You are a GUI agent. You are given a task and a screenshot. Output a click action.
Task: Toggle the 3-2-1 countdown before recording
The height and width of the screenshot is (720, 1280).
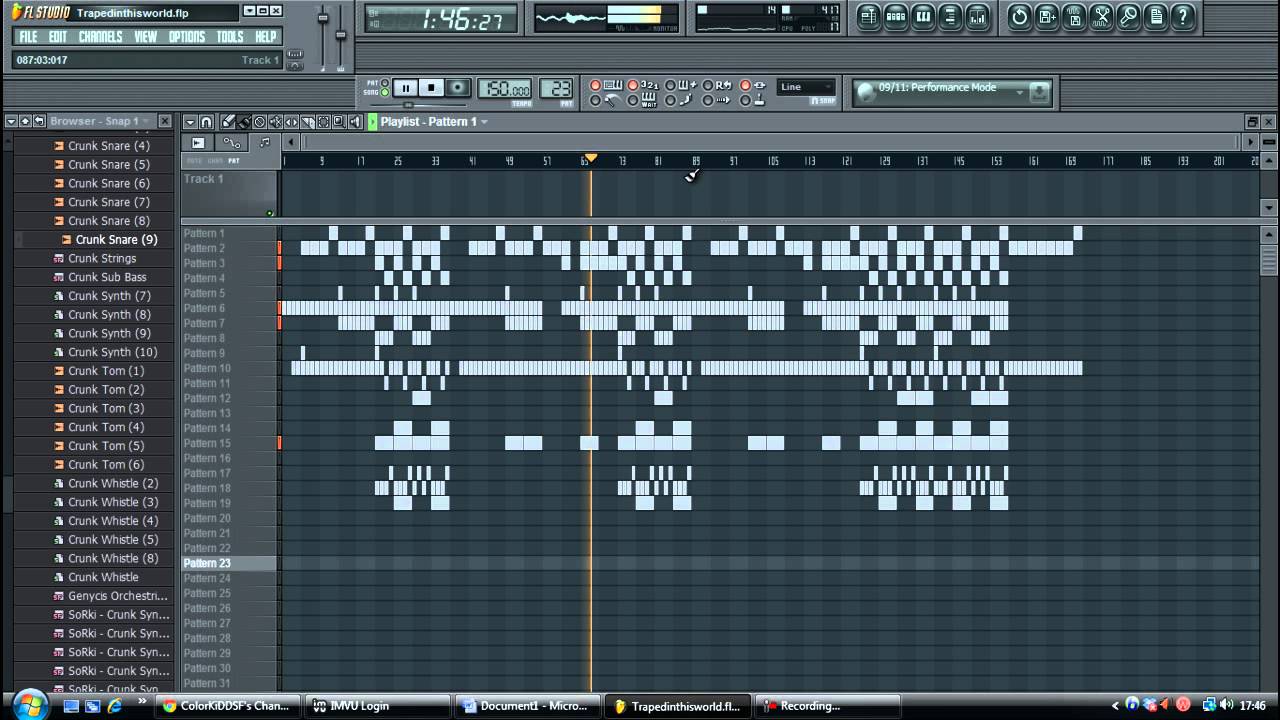click(632, 85)
